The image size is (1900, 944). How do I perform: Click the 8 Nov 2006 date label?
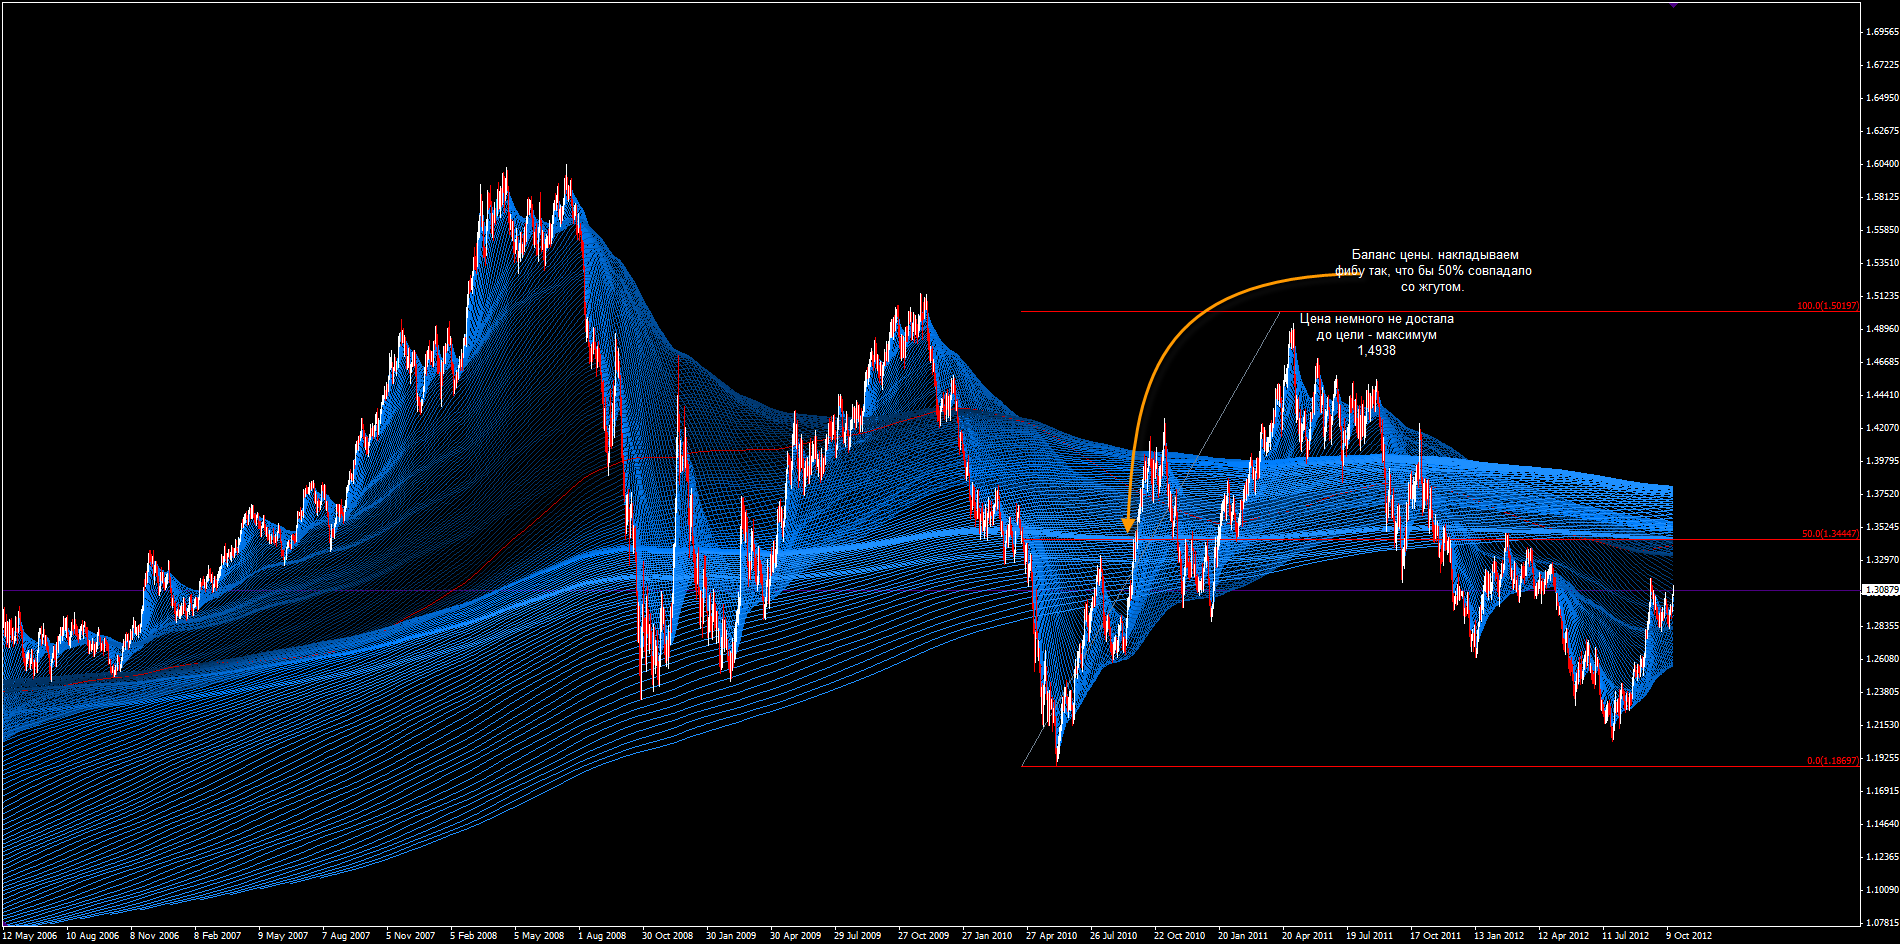pyautogui.click(x=155, y=936)
